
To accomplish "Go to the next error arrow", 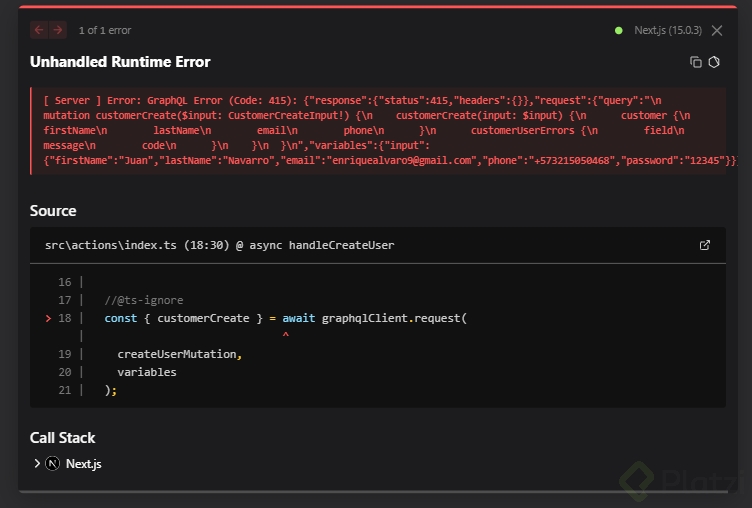I will pyautogui.click(x=58, y=30).
